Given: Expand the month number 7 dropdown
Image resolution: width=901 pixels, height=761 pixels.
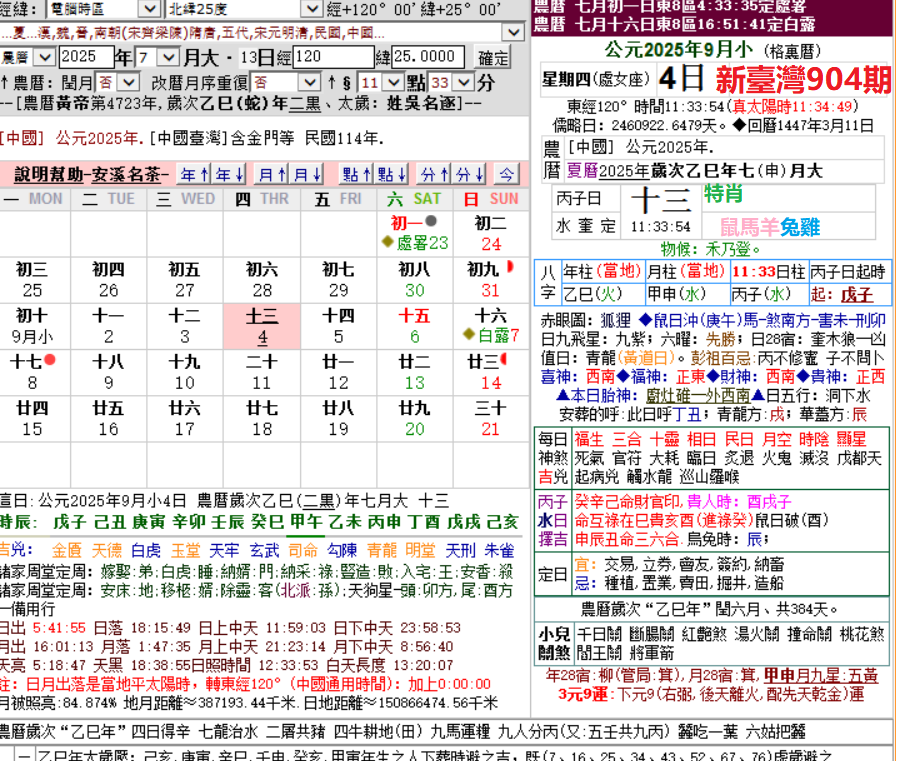Looking at the screenshot, I should pyautogui.click(x=169, y=57).
